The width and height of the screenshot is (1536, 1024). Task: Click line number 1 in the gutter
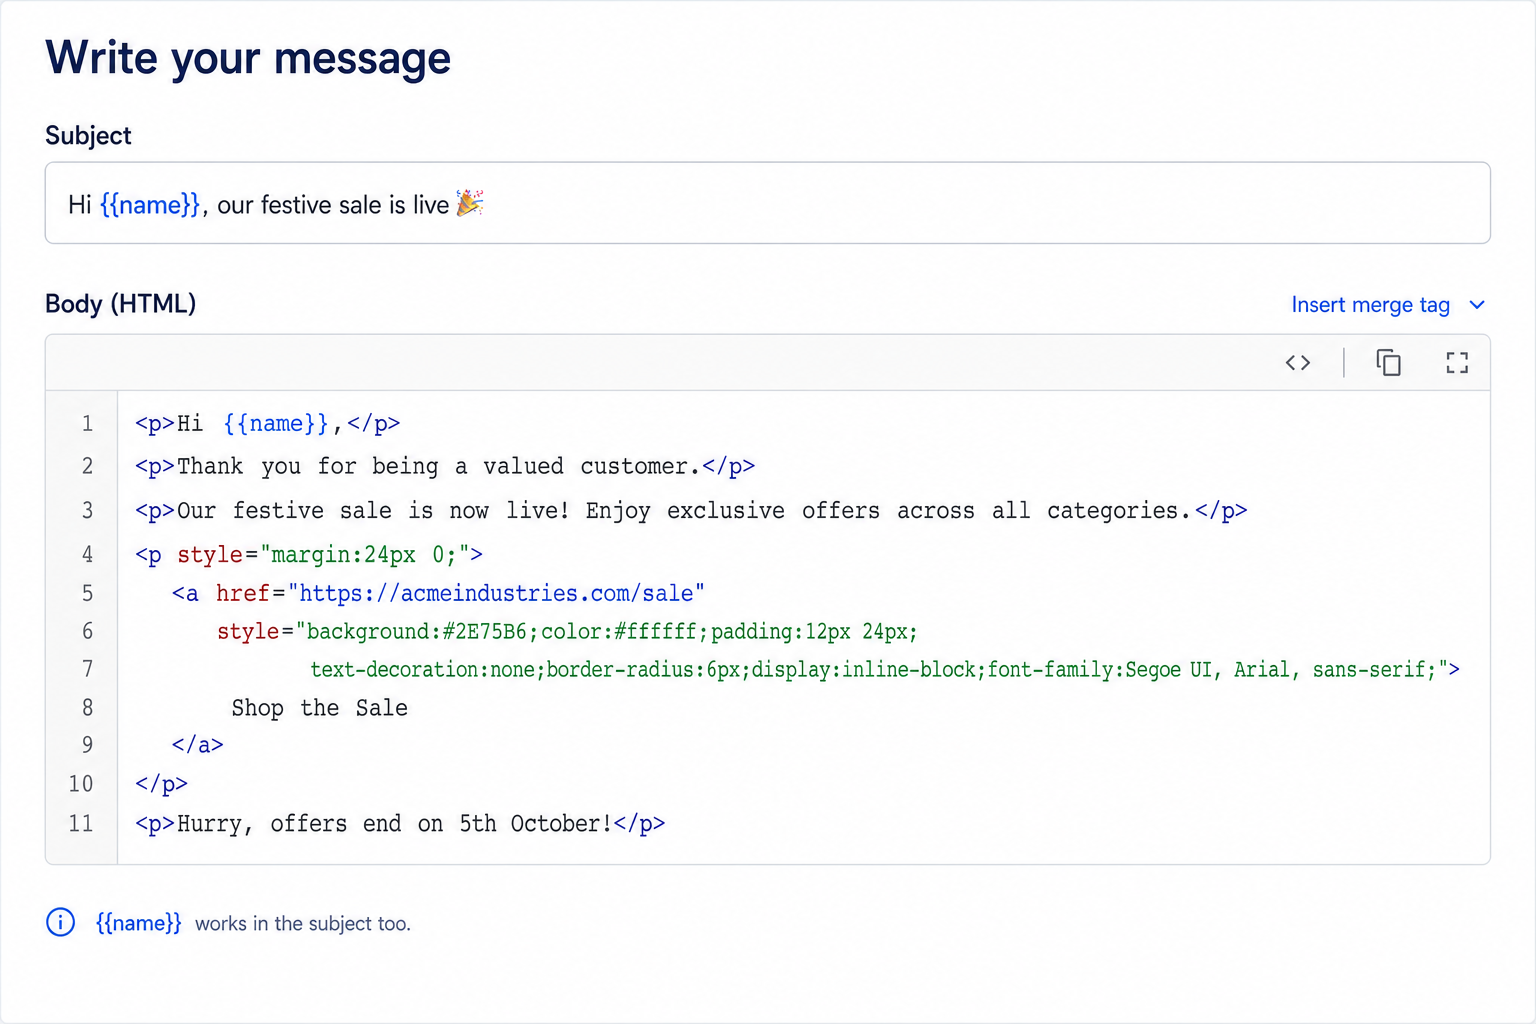[87, 424]
